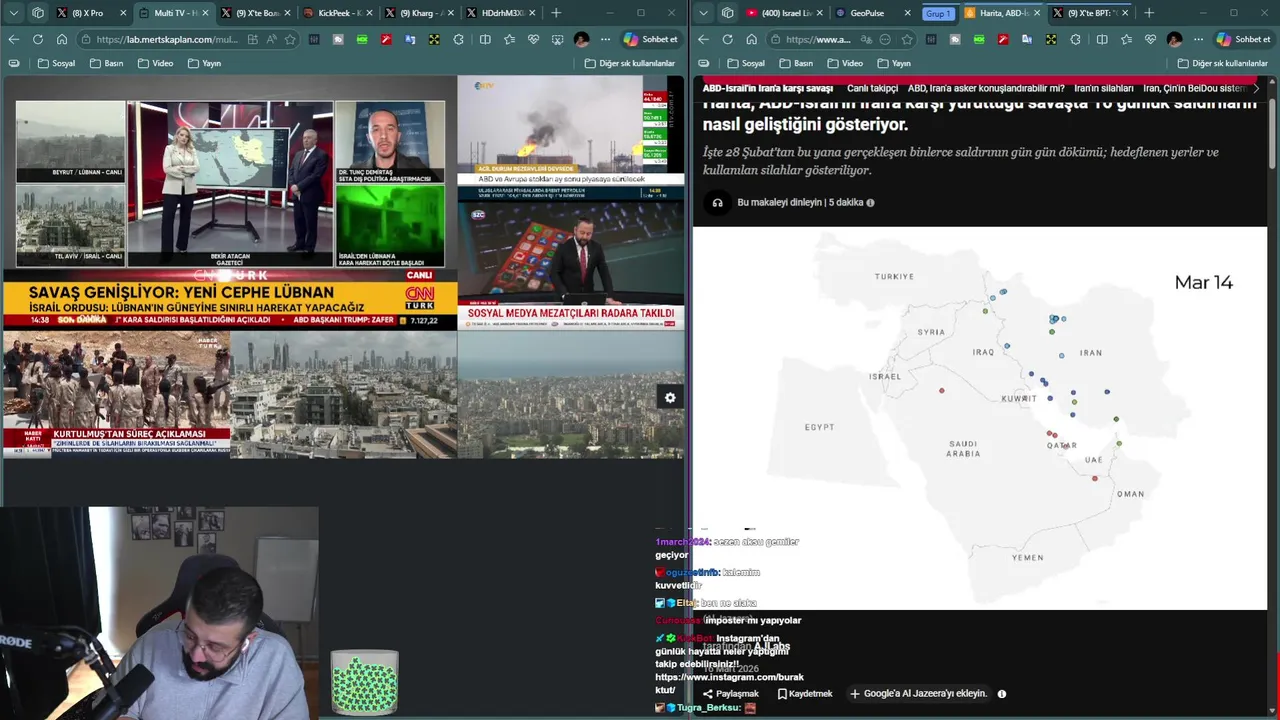The height and width of the screenshot is (720, 1280).
Task: Switch to the KickPeek tab
Action: (339, 13)
